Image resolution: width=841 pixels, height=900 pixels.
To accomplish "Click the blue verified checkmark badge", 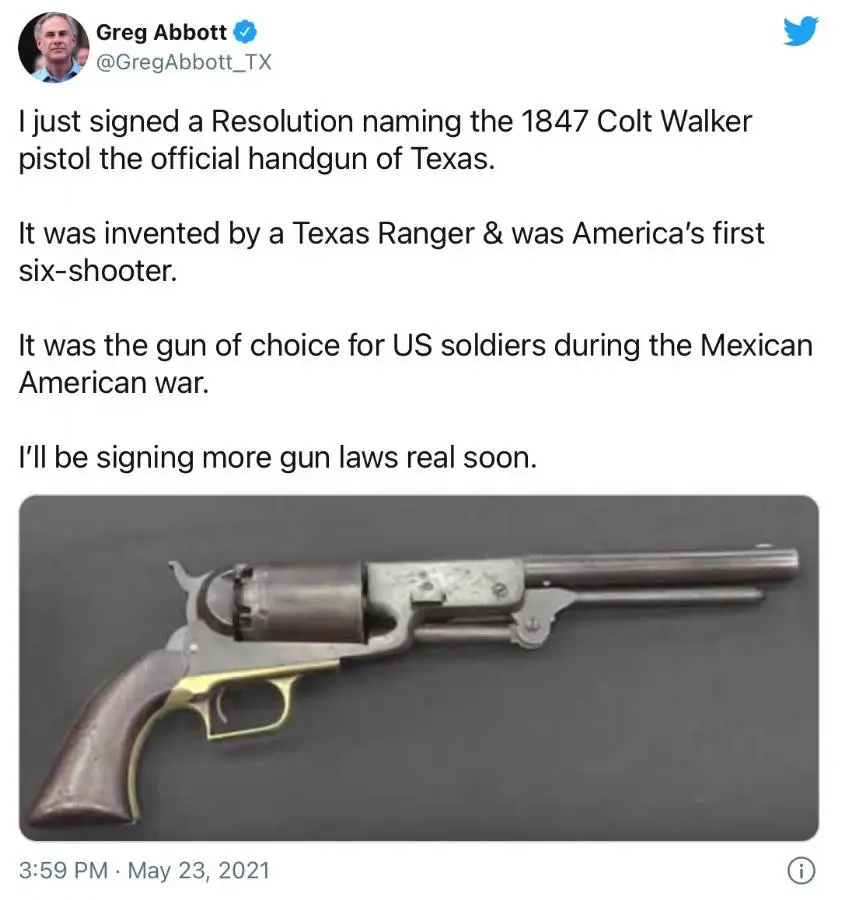I will 246,33.
